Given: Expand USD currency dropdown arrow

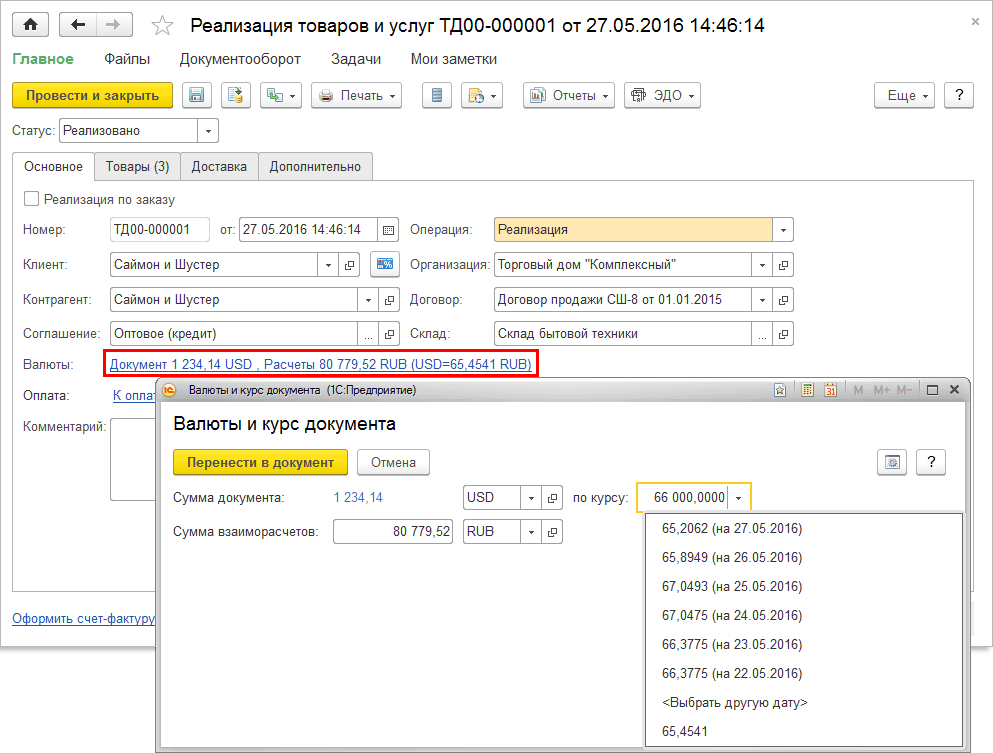Looking at the screenshot, I should pos(531,498).
